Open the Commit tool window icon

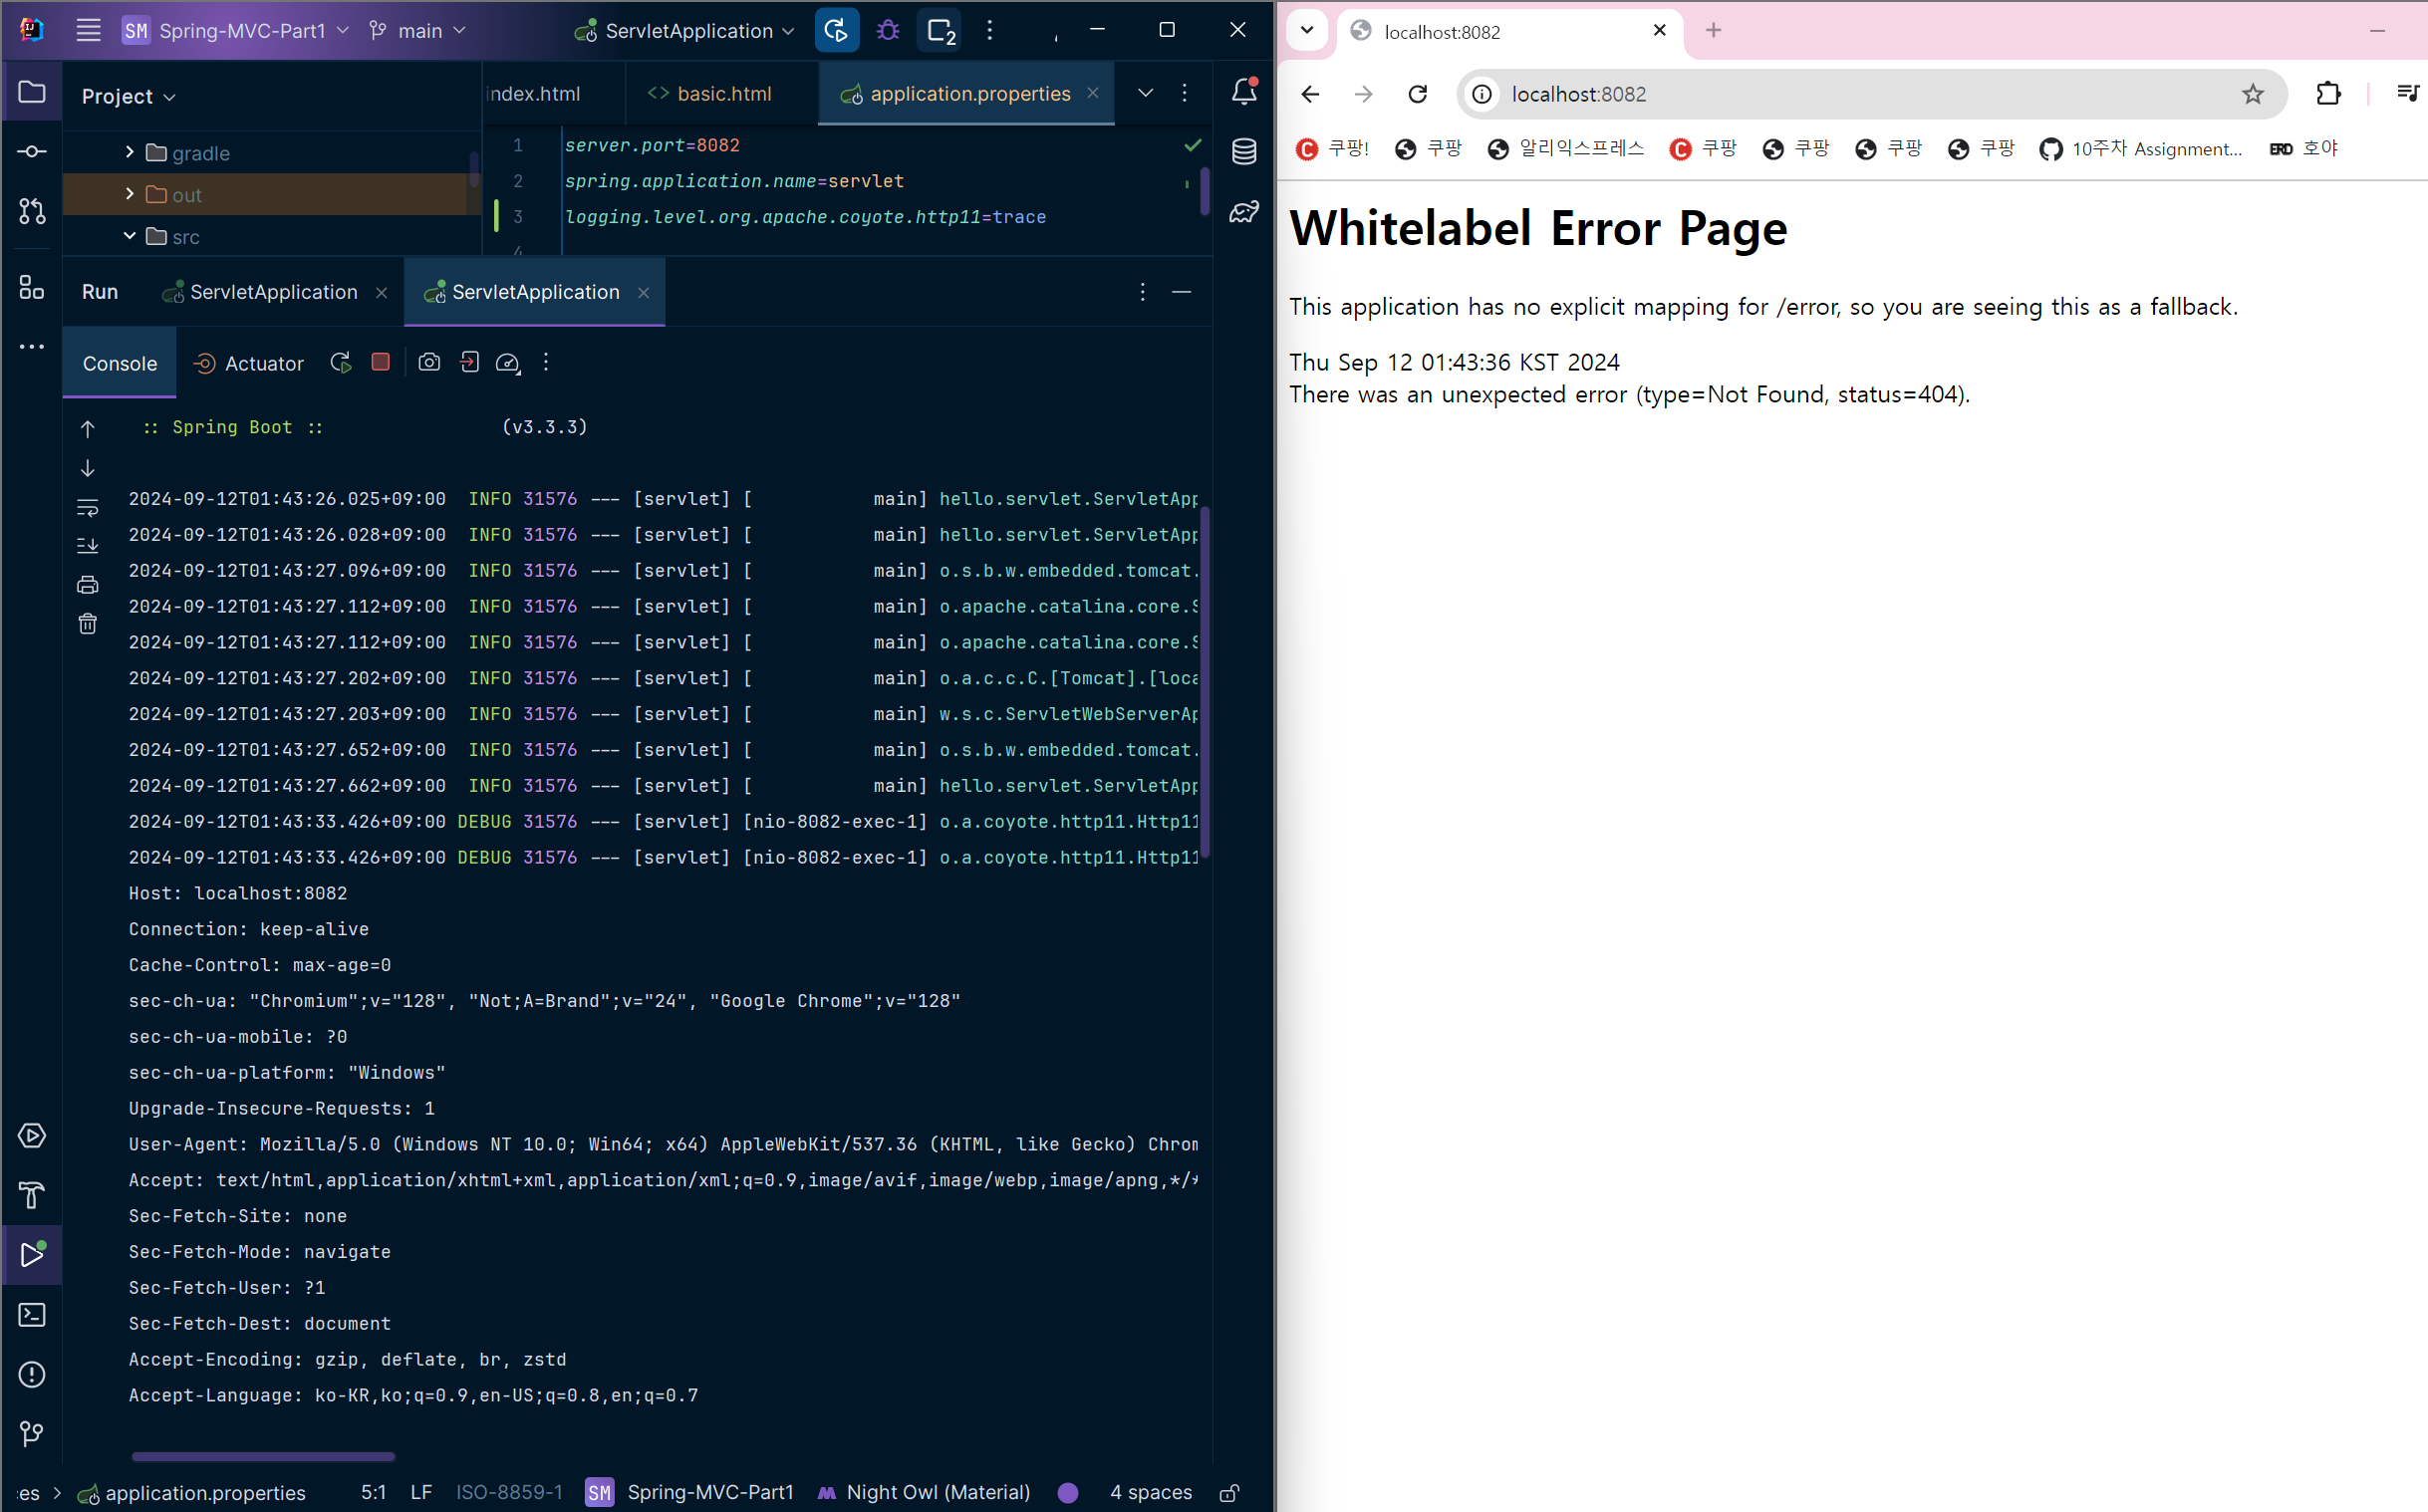click(x=32, y=152)
